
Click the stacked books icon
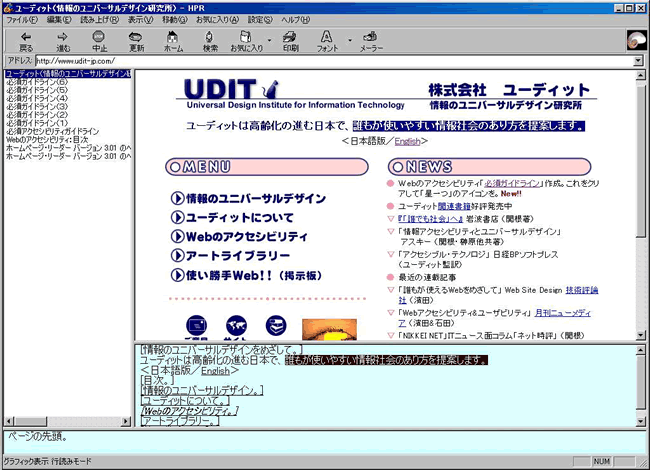point(276,326)
